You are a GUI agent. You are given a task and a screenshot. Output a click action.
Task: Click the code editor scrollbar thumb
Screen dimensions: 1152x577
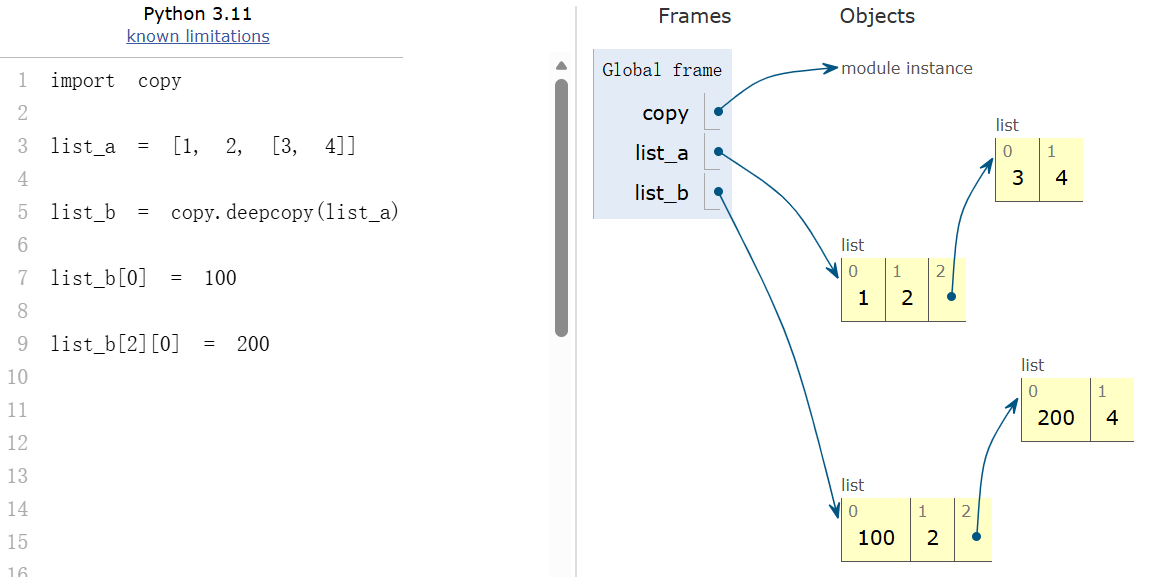(x=561, y=207)
